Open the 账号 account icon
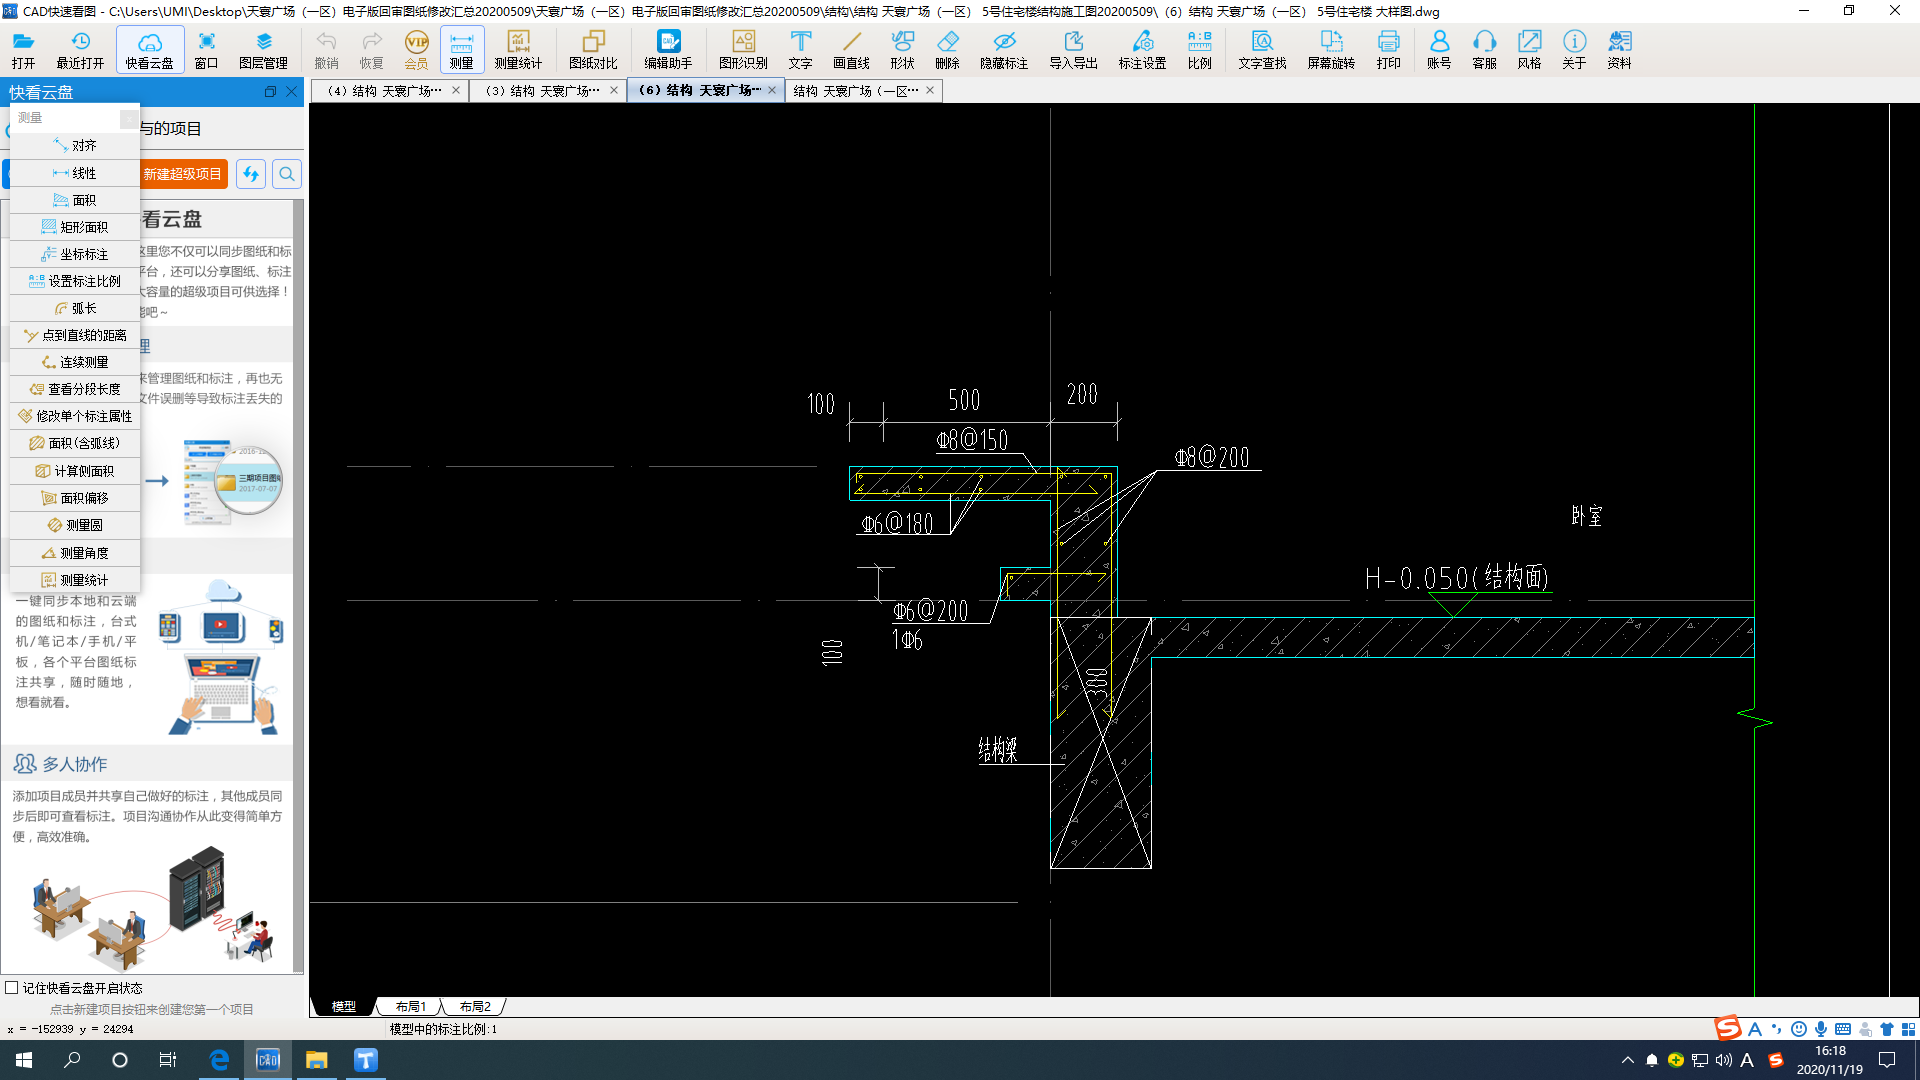This screenshot has height=1080, width=1920. (x=1439, y=49)
